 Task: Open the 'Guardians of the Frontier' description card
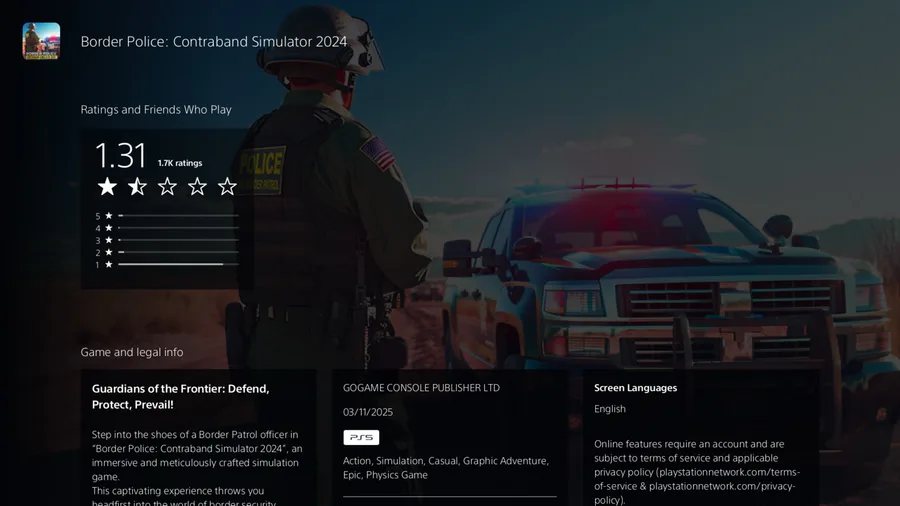[199, 438]
